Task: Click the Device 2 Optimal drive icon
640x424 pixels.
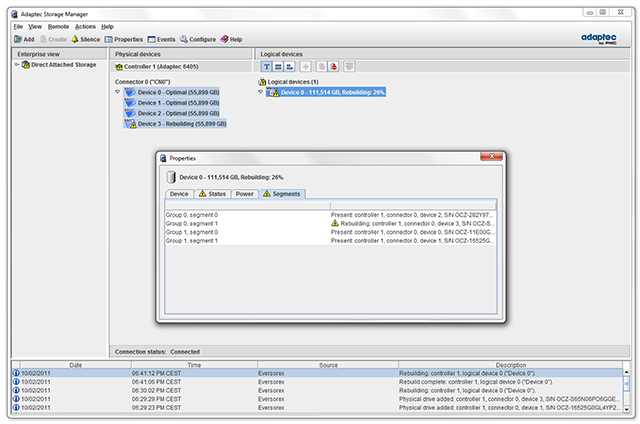Action: (x=130, y=113)
